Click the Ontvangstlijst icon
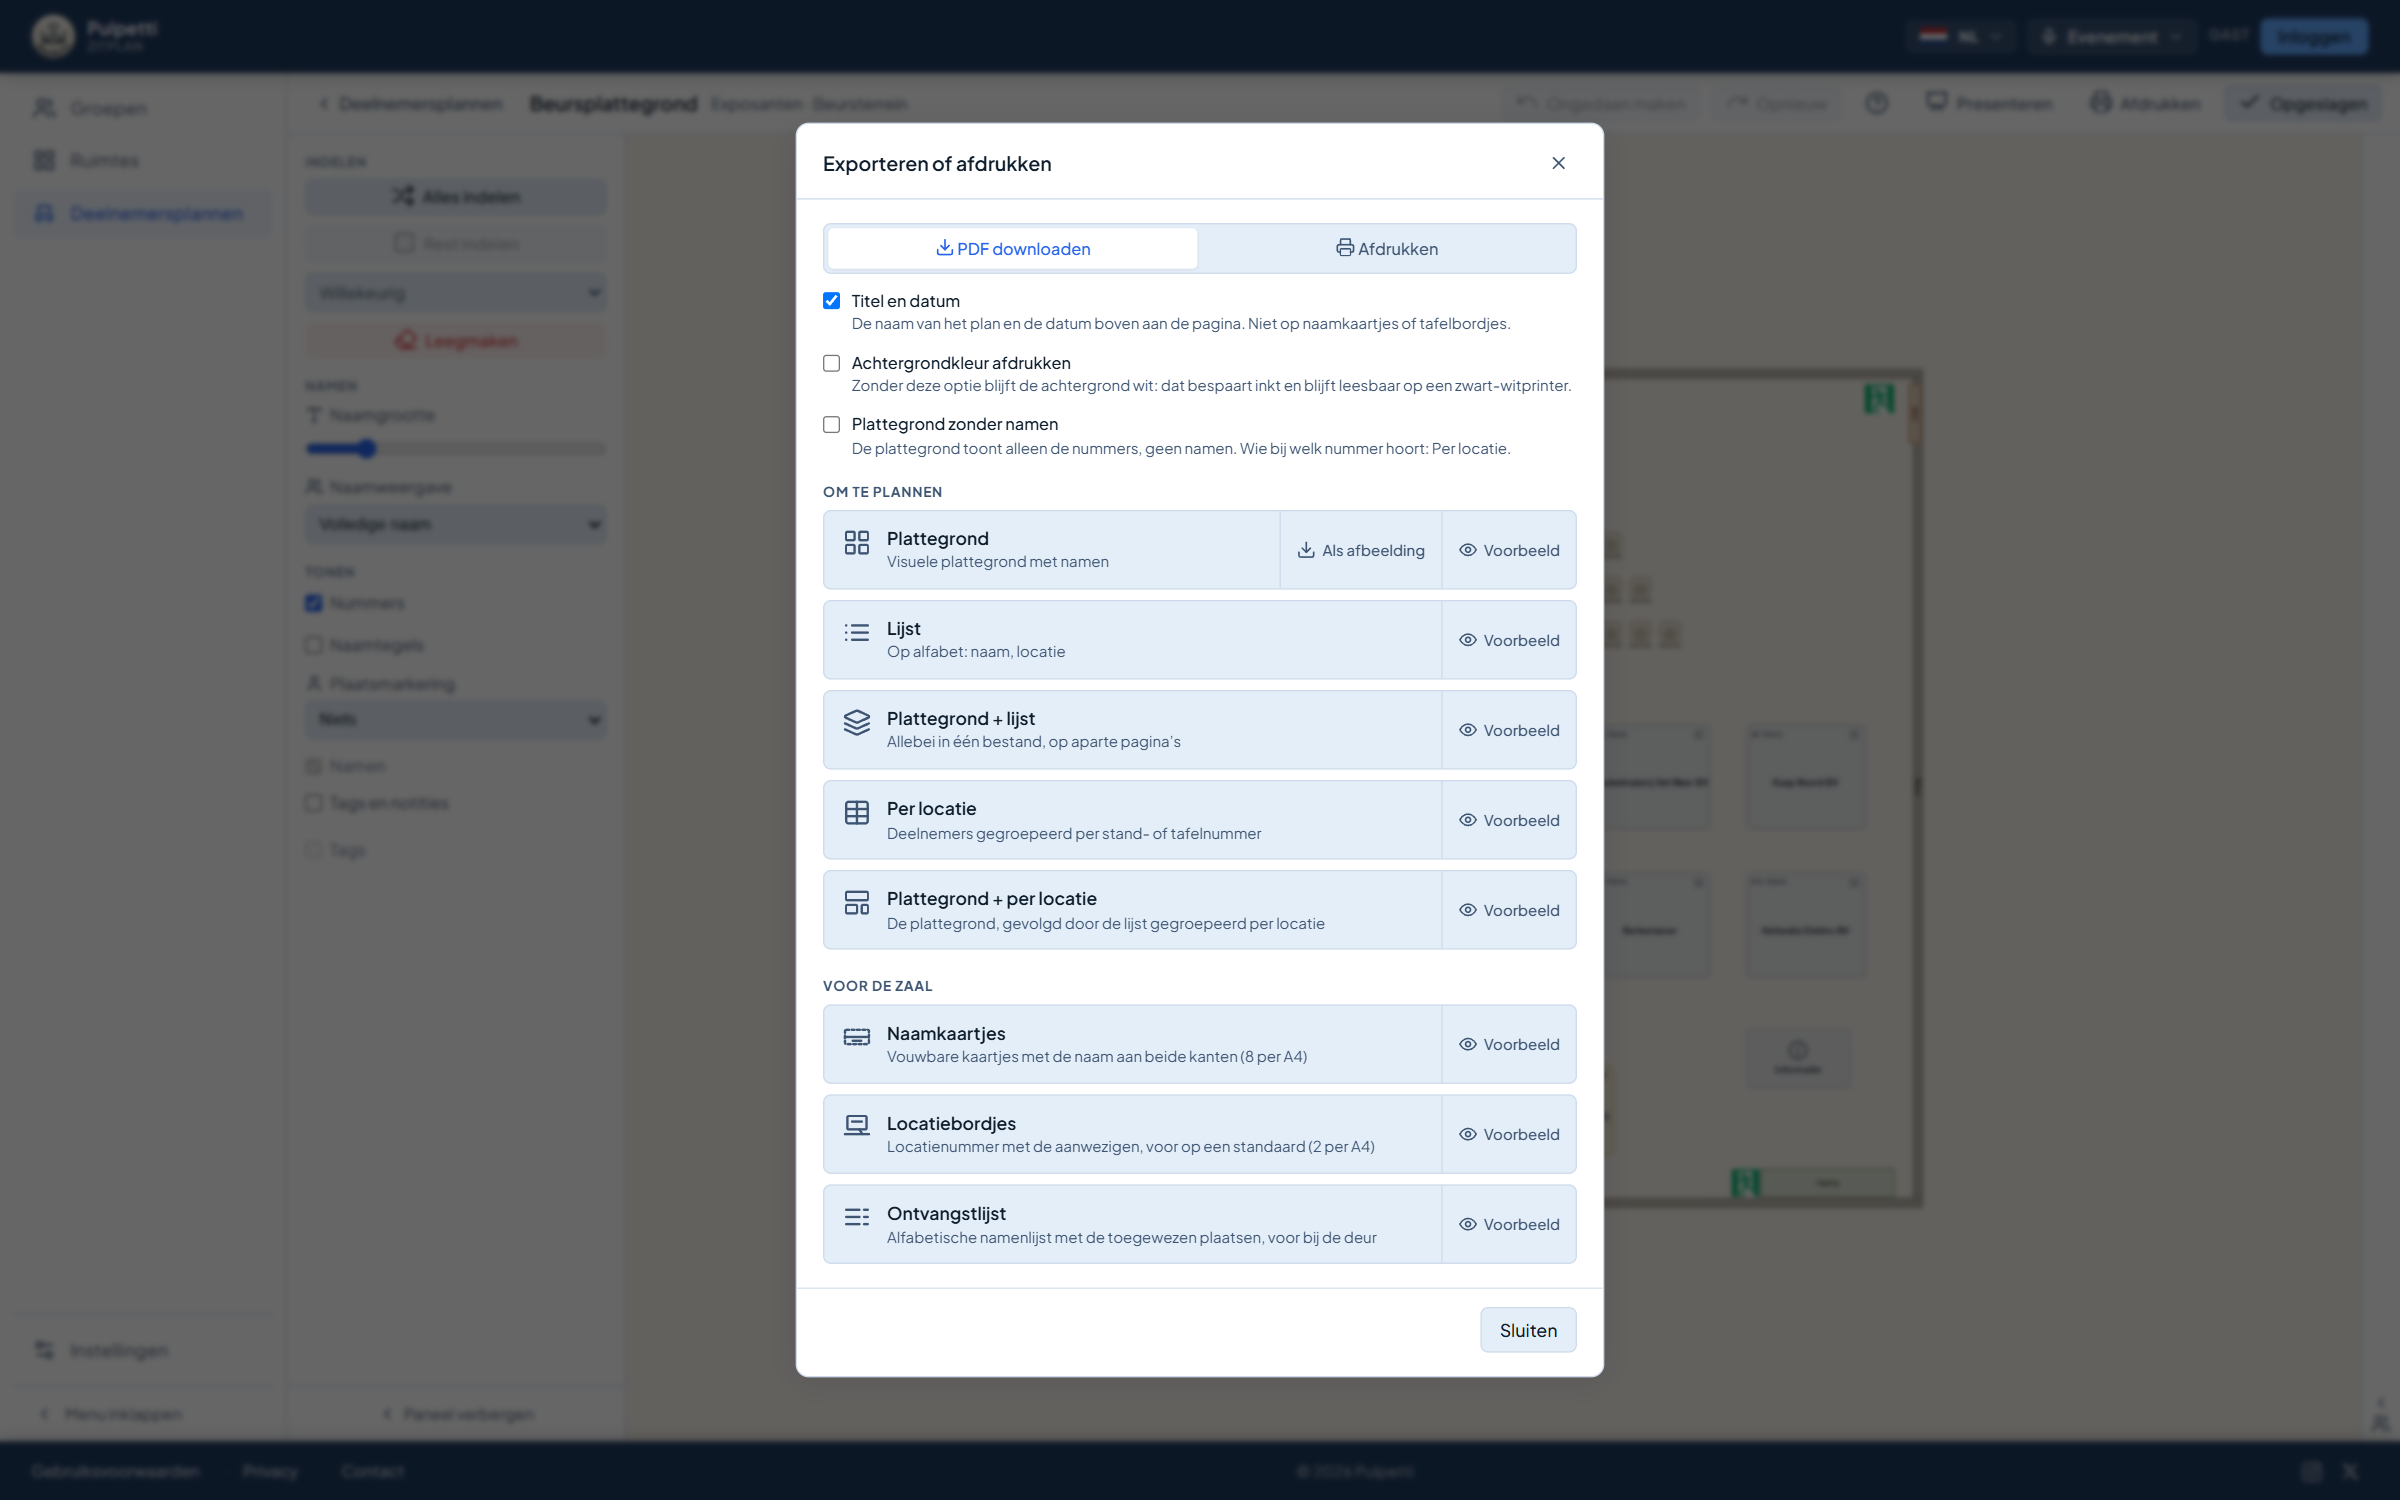Screen dimensions: 2400x1500 [x=856, y=1217]
